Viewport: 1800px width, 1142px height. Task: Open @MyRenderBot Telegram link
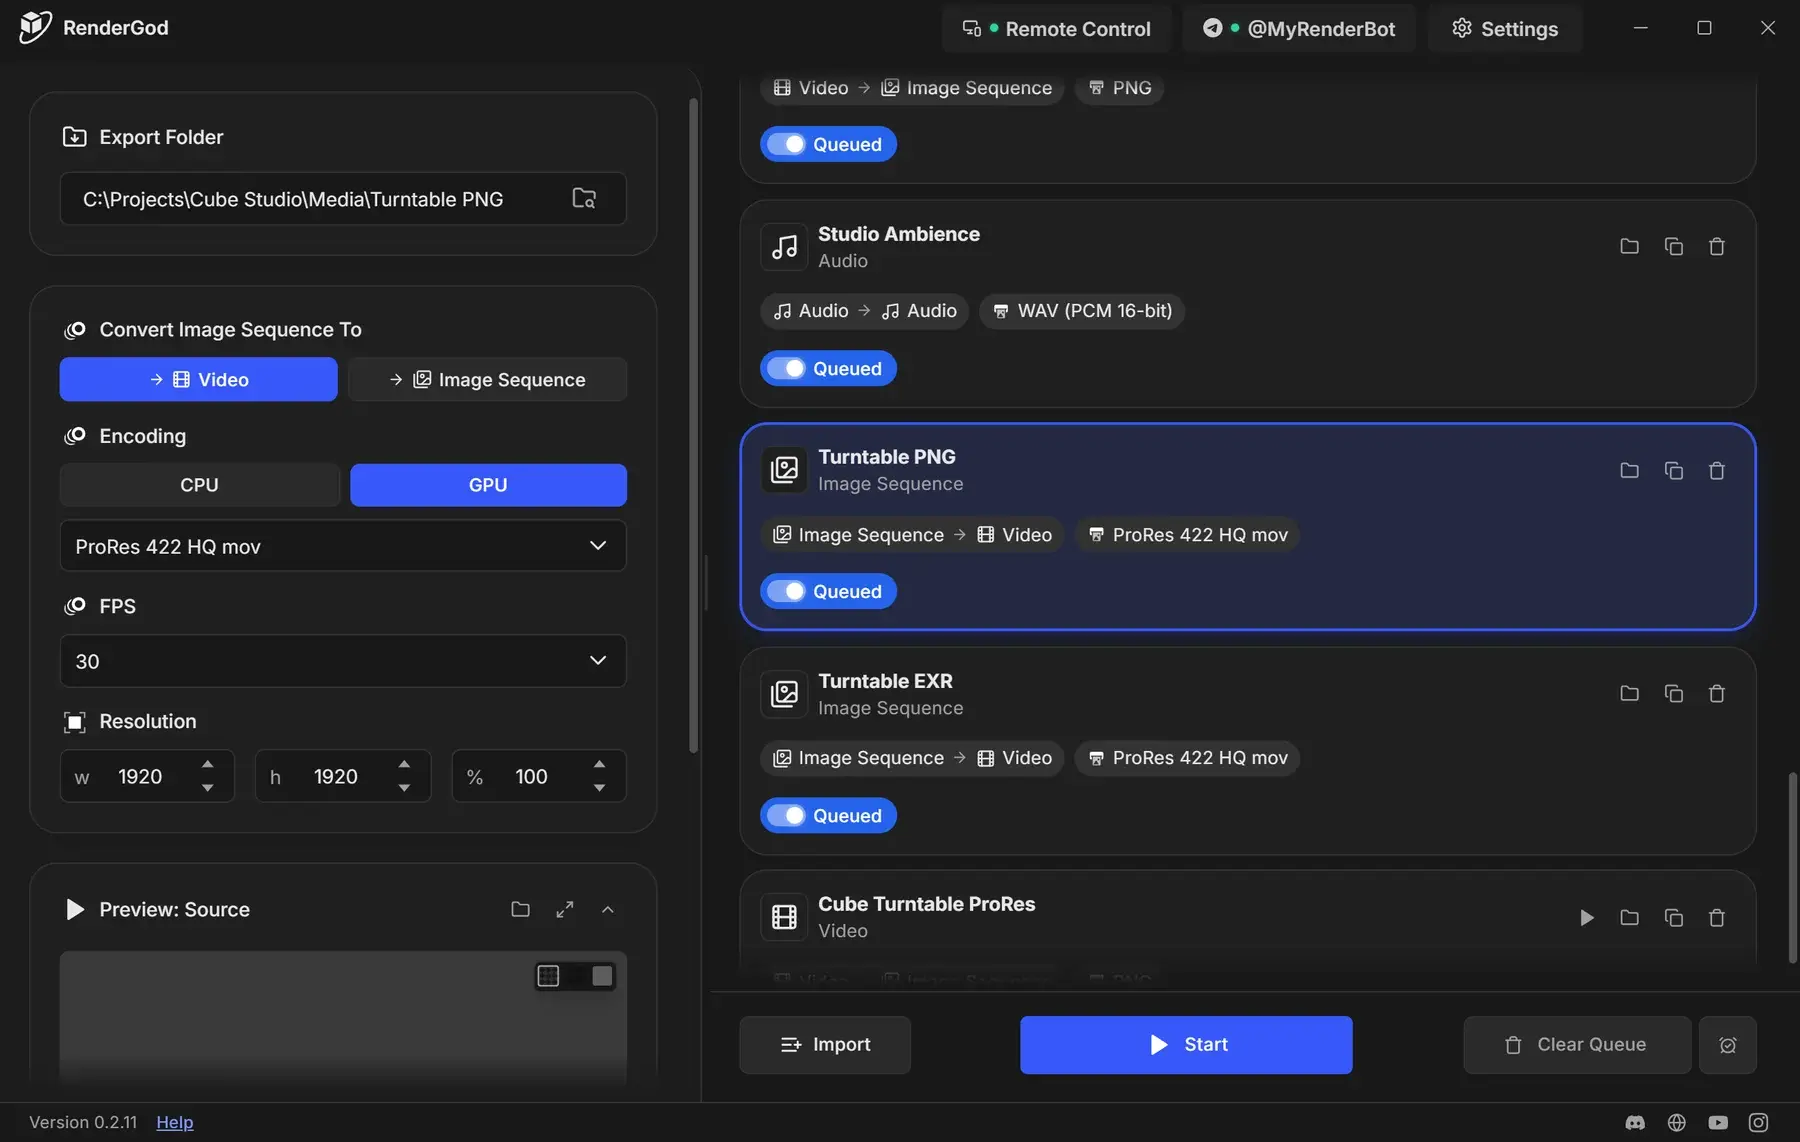coord(1298,28)
